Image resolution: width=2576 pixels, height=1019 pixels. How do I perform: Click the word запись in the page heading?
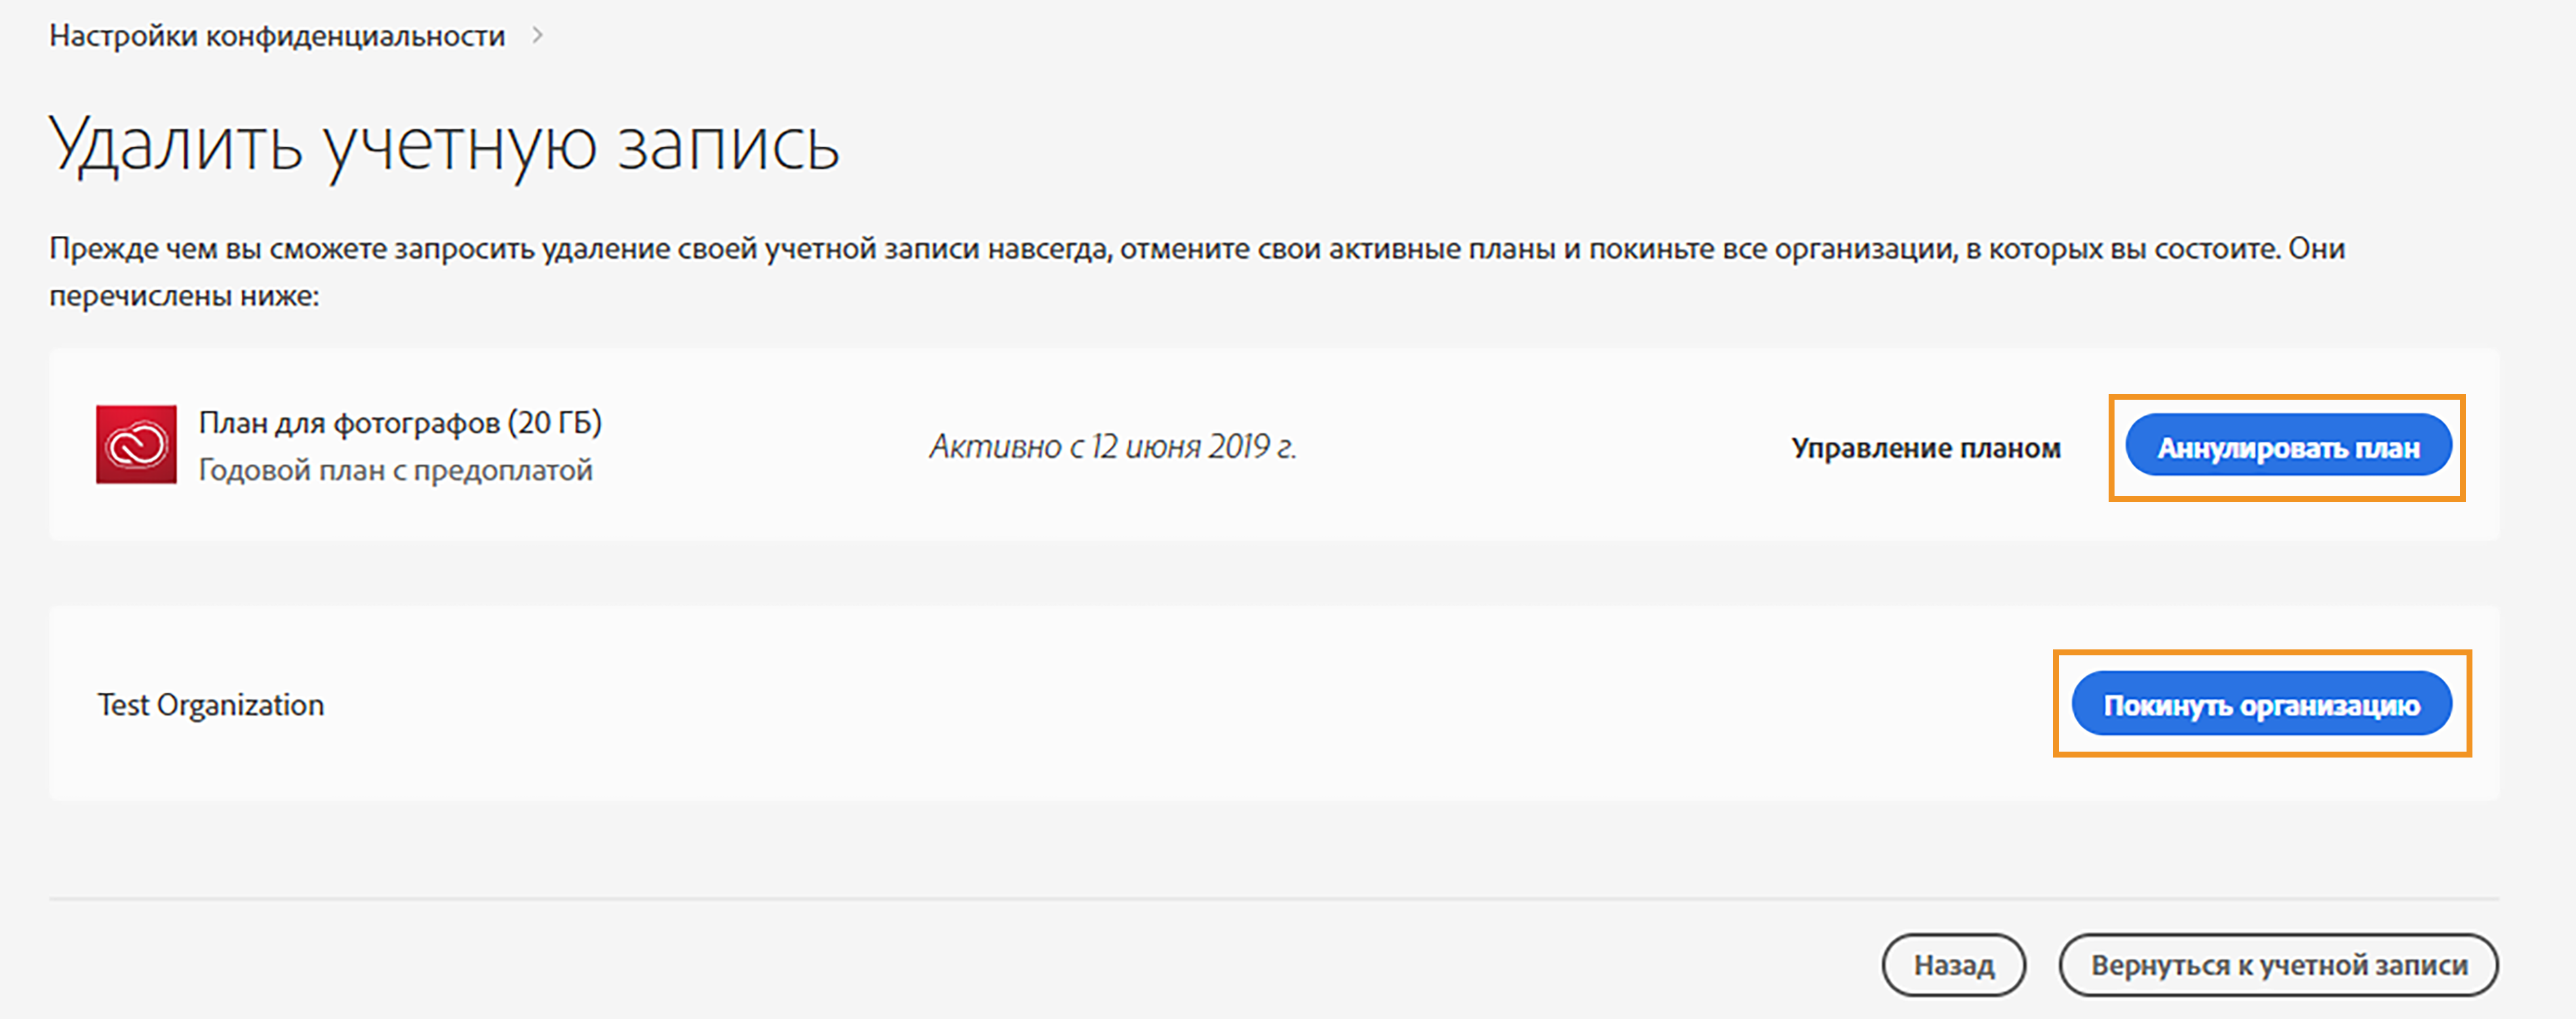click(728, 146)
